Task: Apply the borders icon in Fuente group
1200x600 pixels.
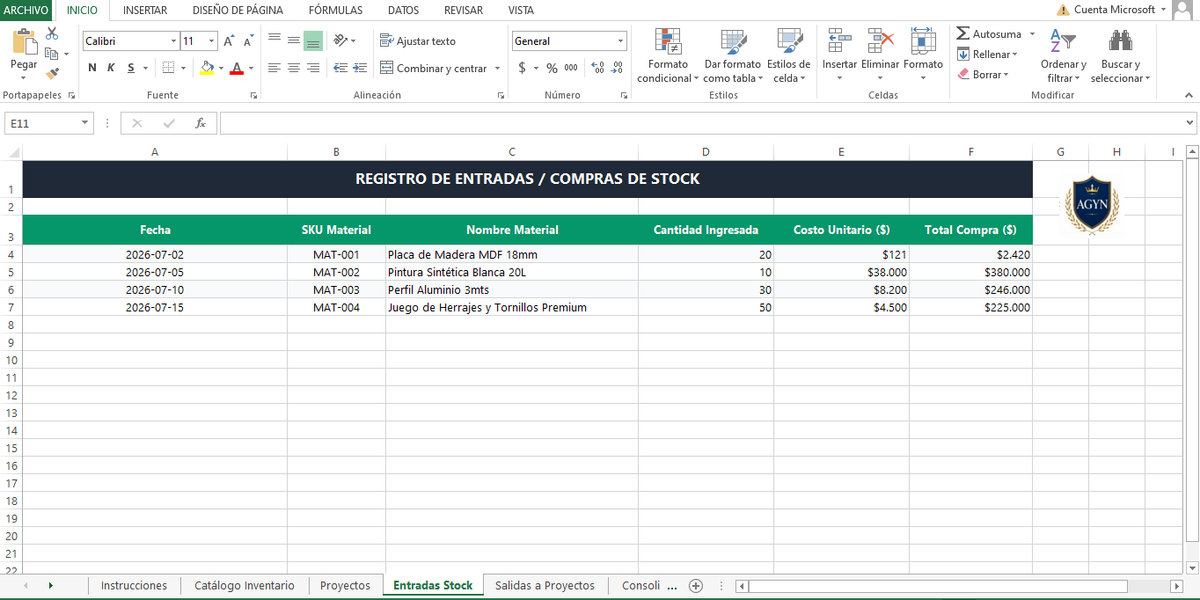Action: (x=169, y=68)
